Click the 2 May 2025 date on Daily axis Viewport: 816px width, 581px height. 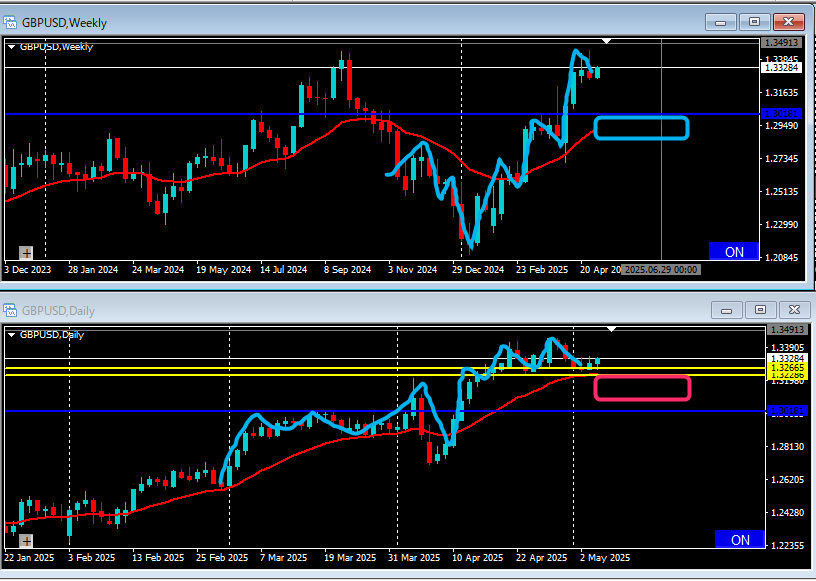pos(605,558)
